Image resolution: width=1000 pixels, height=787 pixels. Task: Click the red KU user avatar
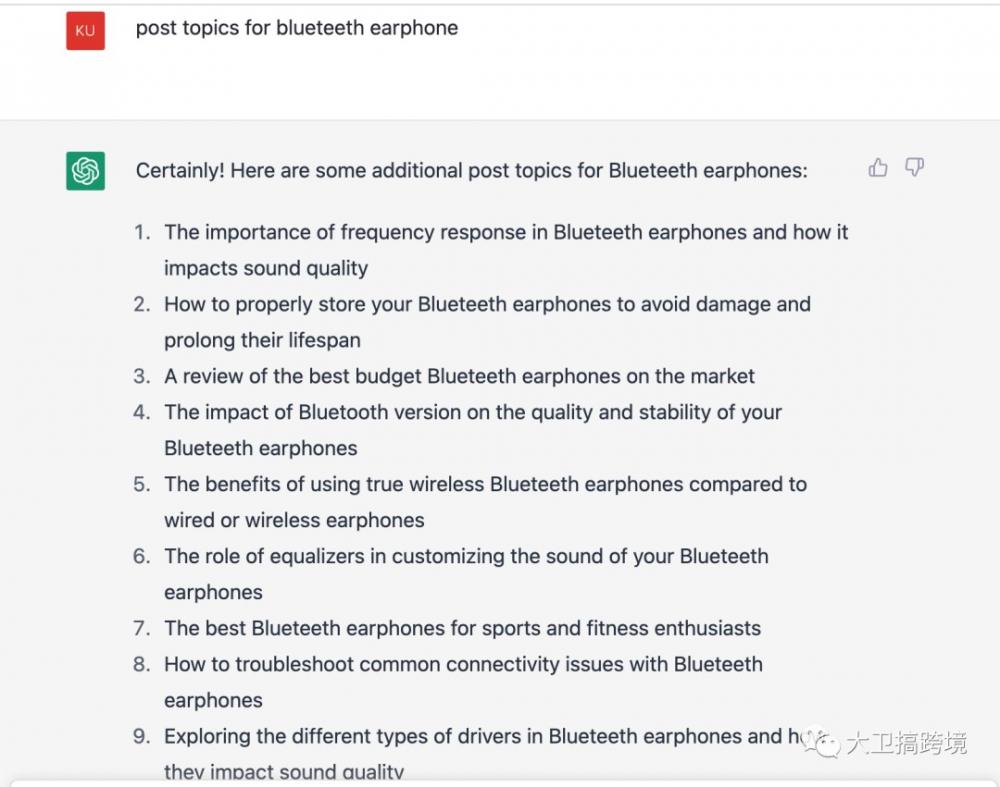(x=85, y=30)
